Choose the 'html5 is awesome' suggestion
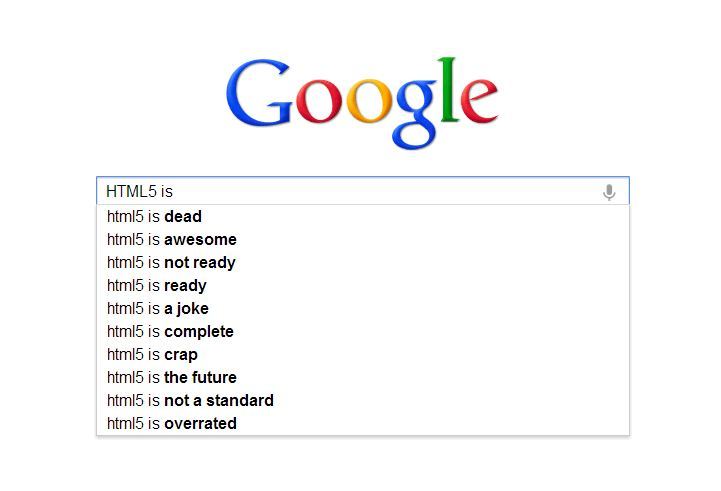This screenshot has height=491, width=721. [172, 239]
